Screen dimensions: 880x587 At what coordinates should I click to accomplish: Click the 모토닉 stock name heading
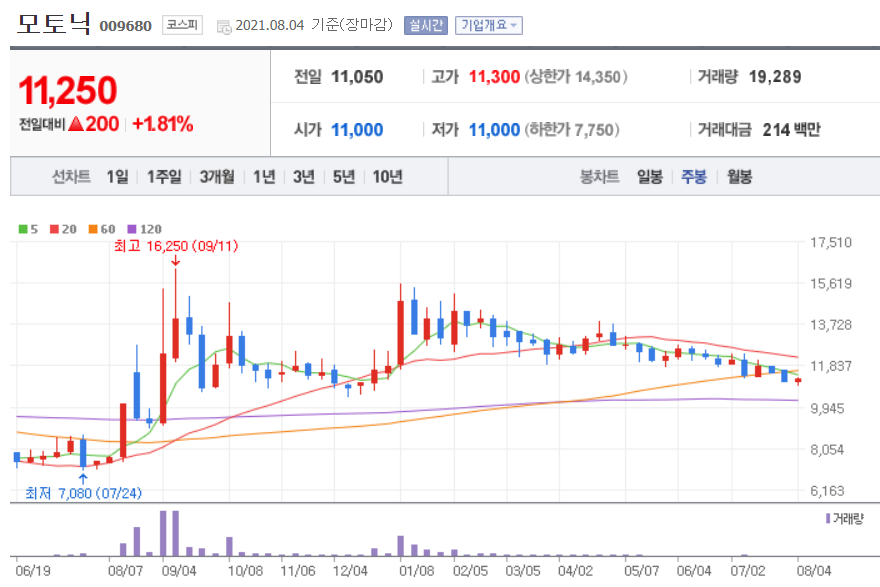click(x=53, y=24)
